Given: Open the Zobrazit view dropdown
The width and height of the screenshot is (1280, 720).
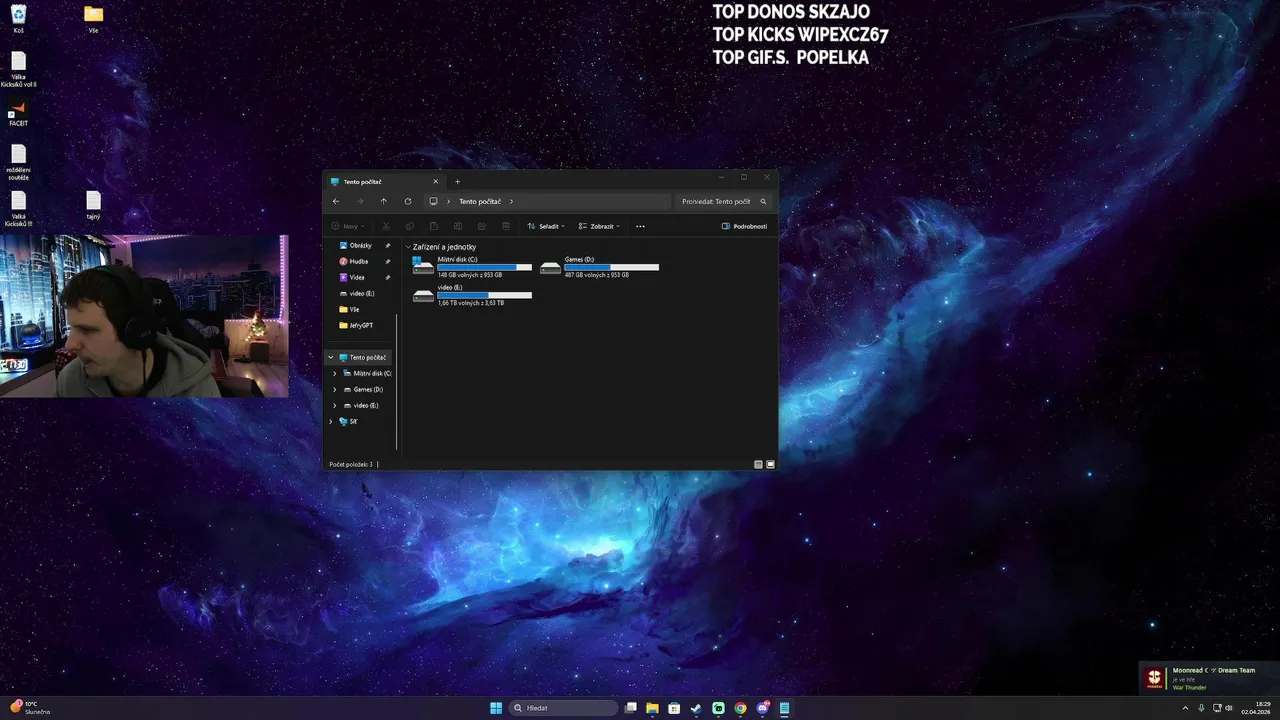Looking at the screenshot, I should [599, 226].
